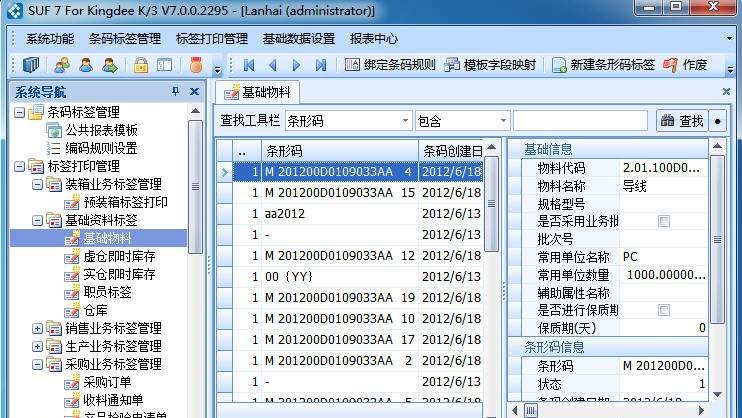The height and width of the screenshot is (418, 742).
Task: Click properties panel horizontal scrollbar thumb
Action: click(531, 410)
